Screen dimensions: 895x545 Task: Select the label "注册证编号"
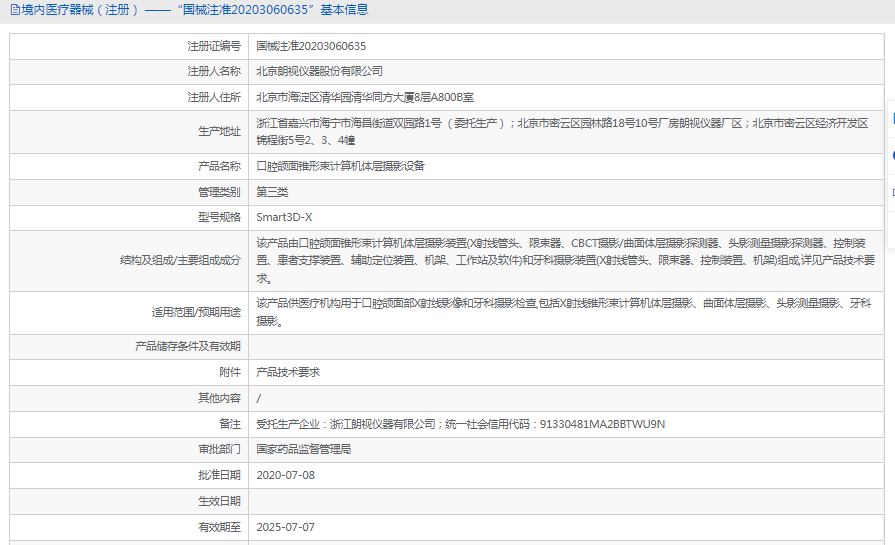point(214,46)
